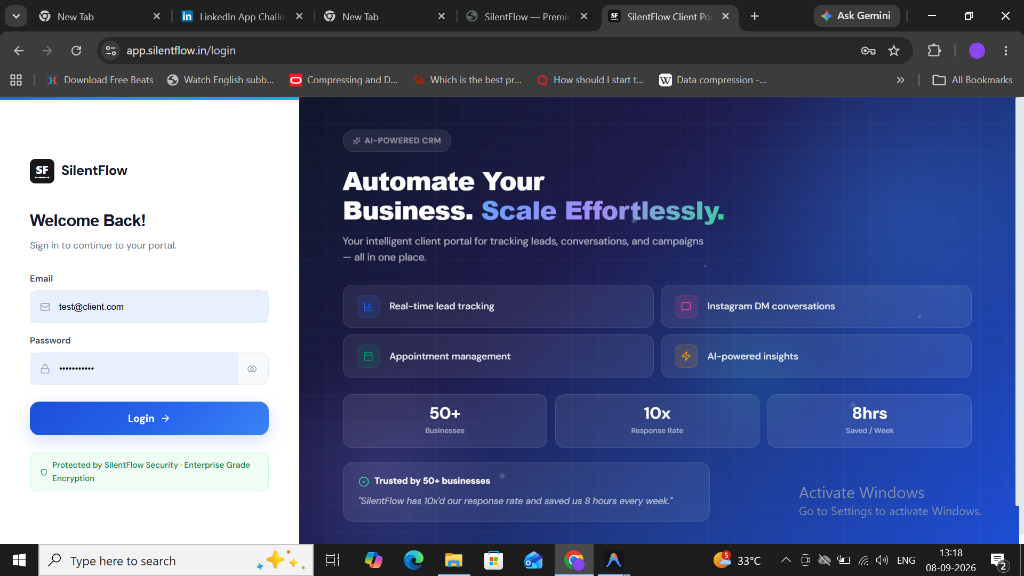Image resolution: width=1024 pixels, height=576 pixels.
Task: Open a new browser tab
Action: click(x=754, y=16)
